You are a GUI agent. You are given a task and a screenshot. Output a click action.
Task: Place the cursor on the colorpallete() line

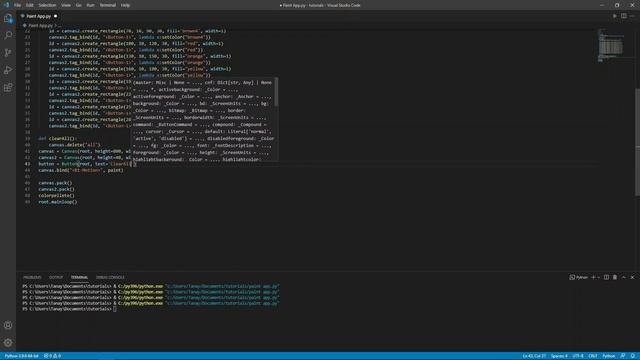56,196
